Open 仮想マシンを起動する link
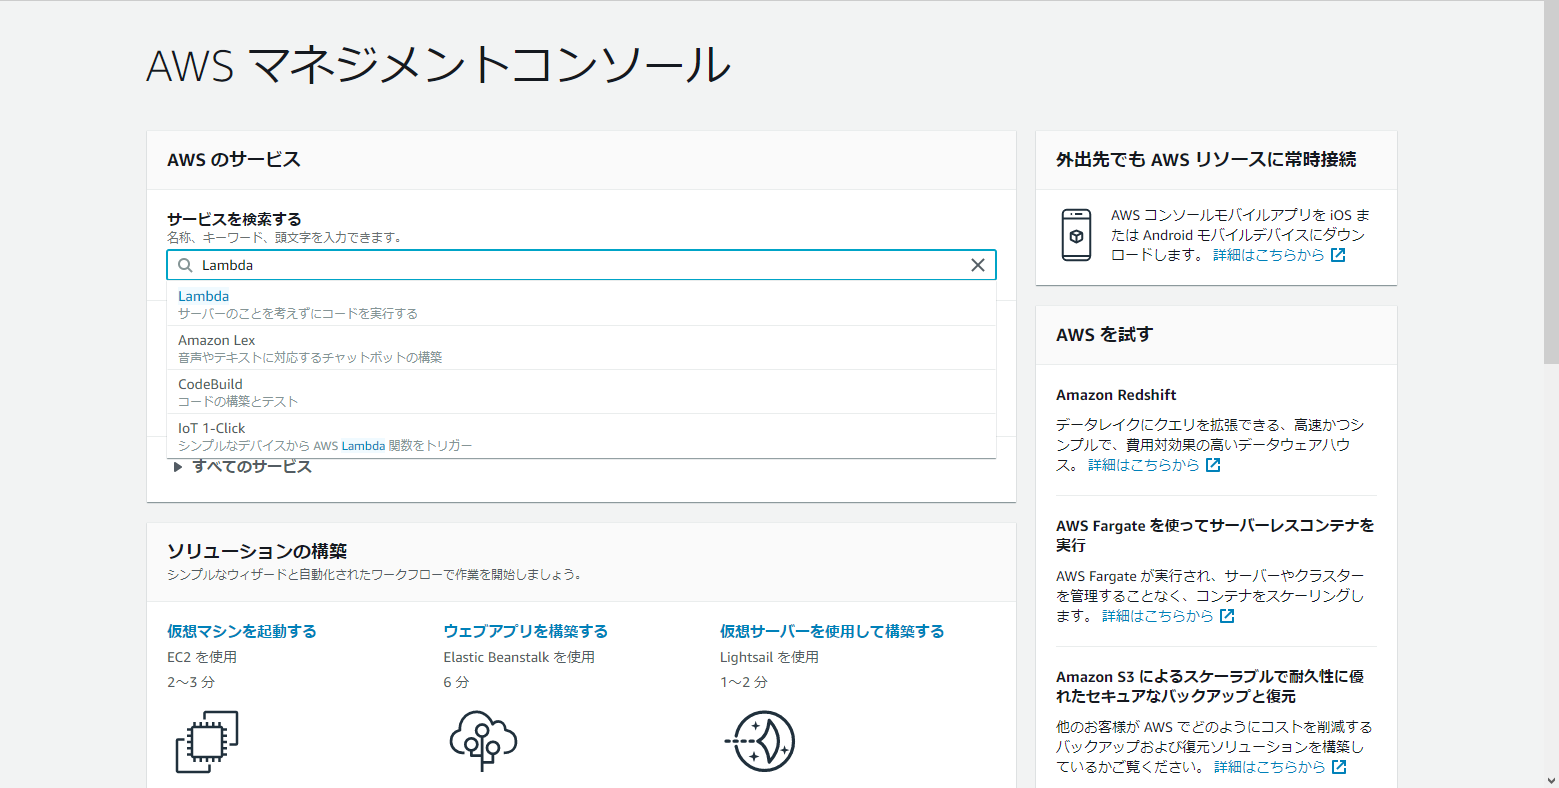This screenshot has width=1559, height=788. click(242, 631)
